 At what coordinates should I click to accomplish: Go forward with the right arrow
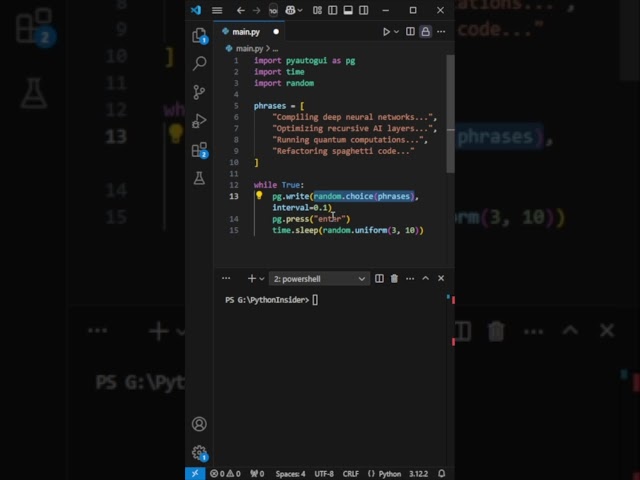click(x=256, y=10)
